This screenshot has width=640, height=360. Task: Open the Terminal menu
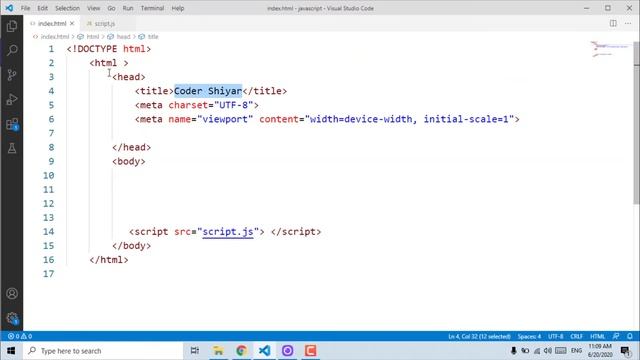pyautogui.click(x=152, y=8)
